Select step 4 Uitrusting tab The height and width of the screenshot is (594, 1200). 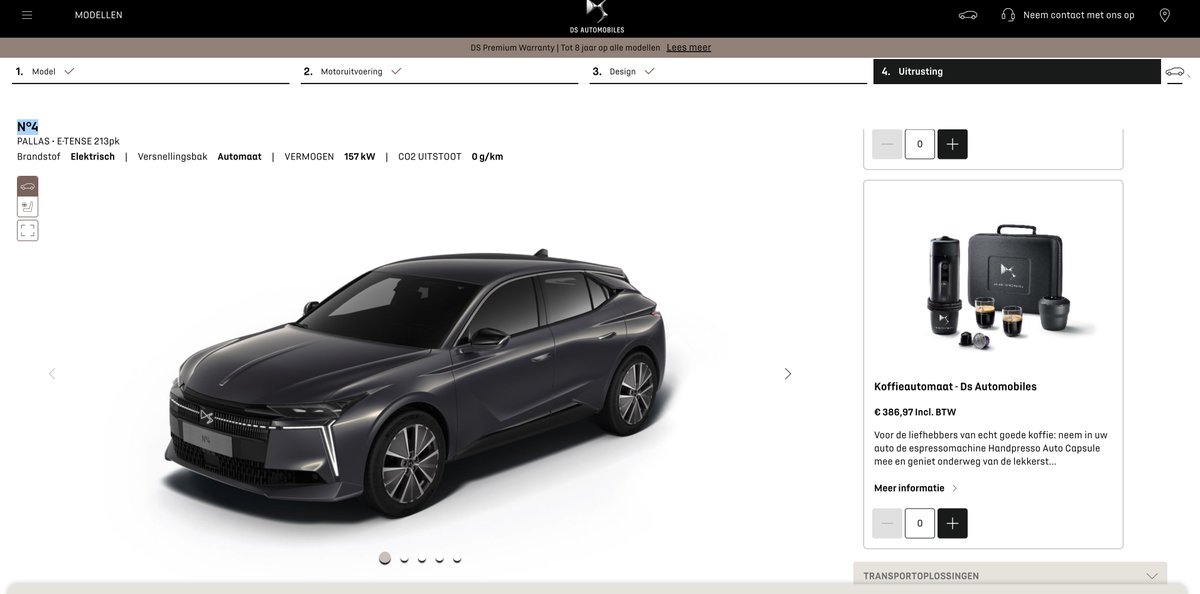point(1017,71)
